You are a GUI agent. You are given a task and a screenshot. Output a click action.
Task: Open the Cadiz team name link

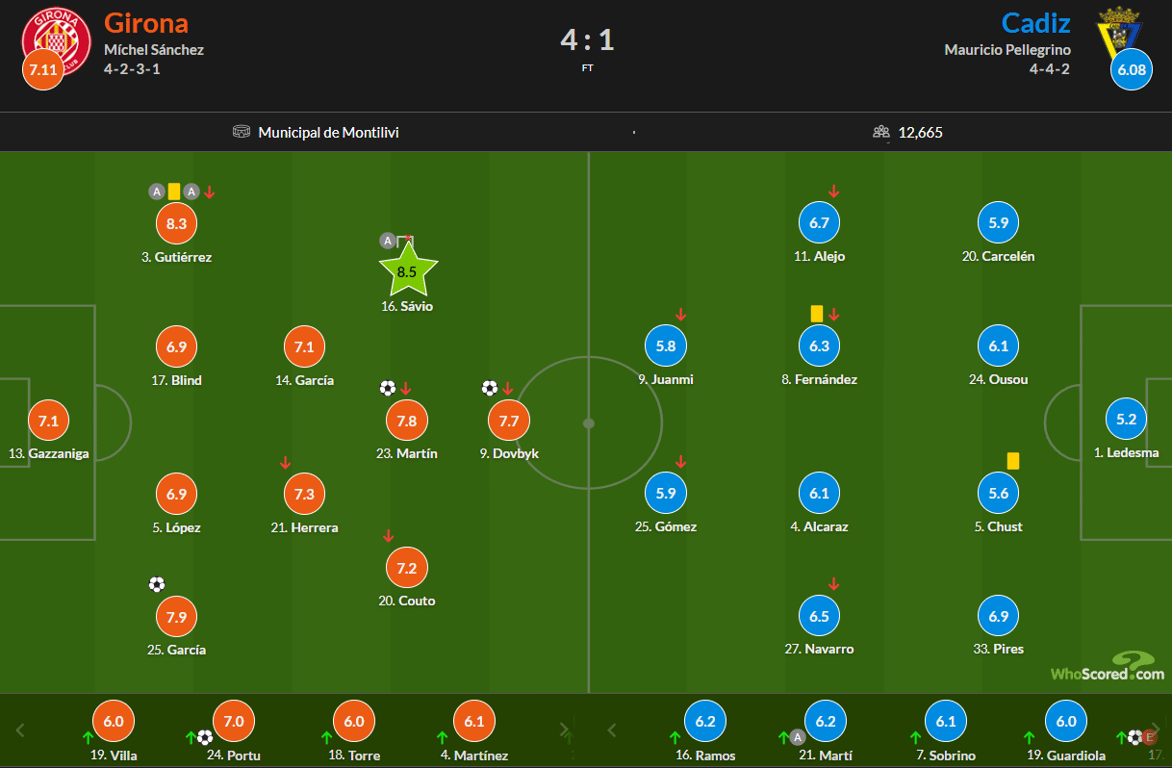click(1036, 23)
